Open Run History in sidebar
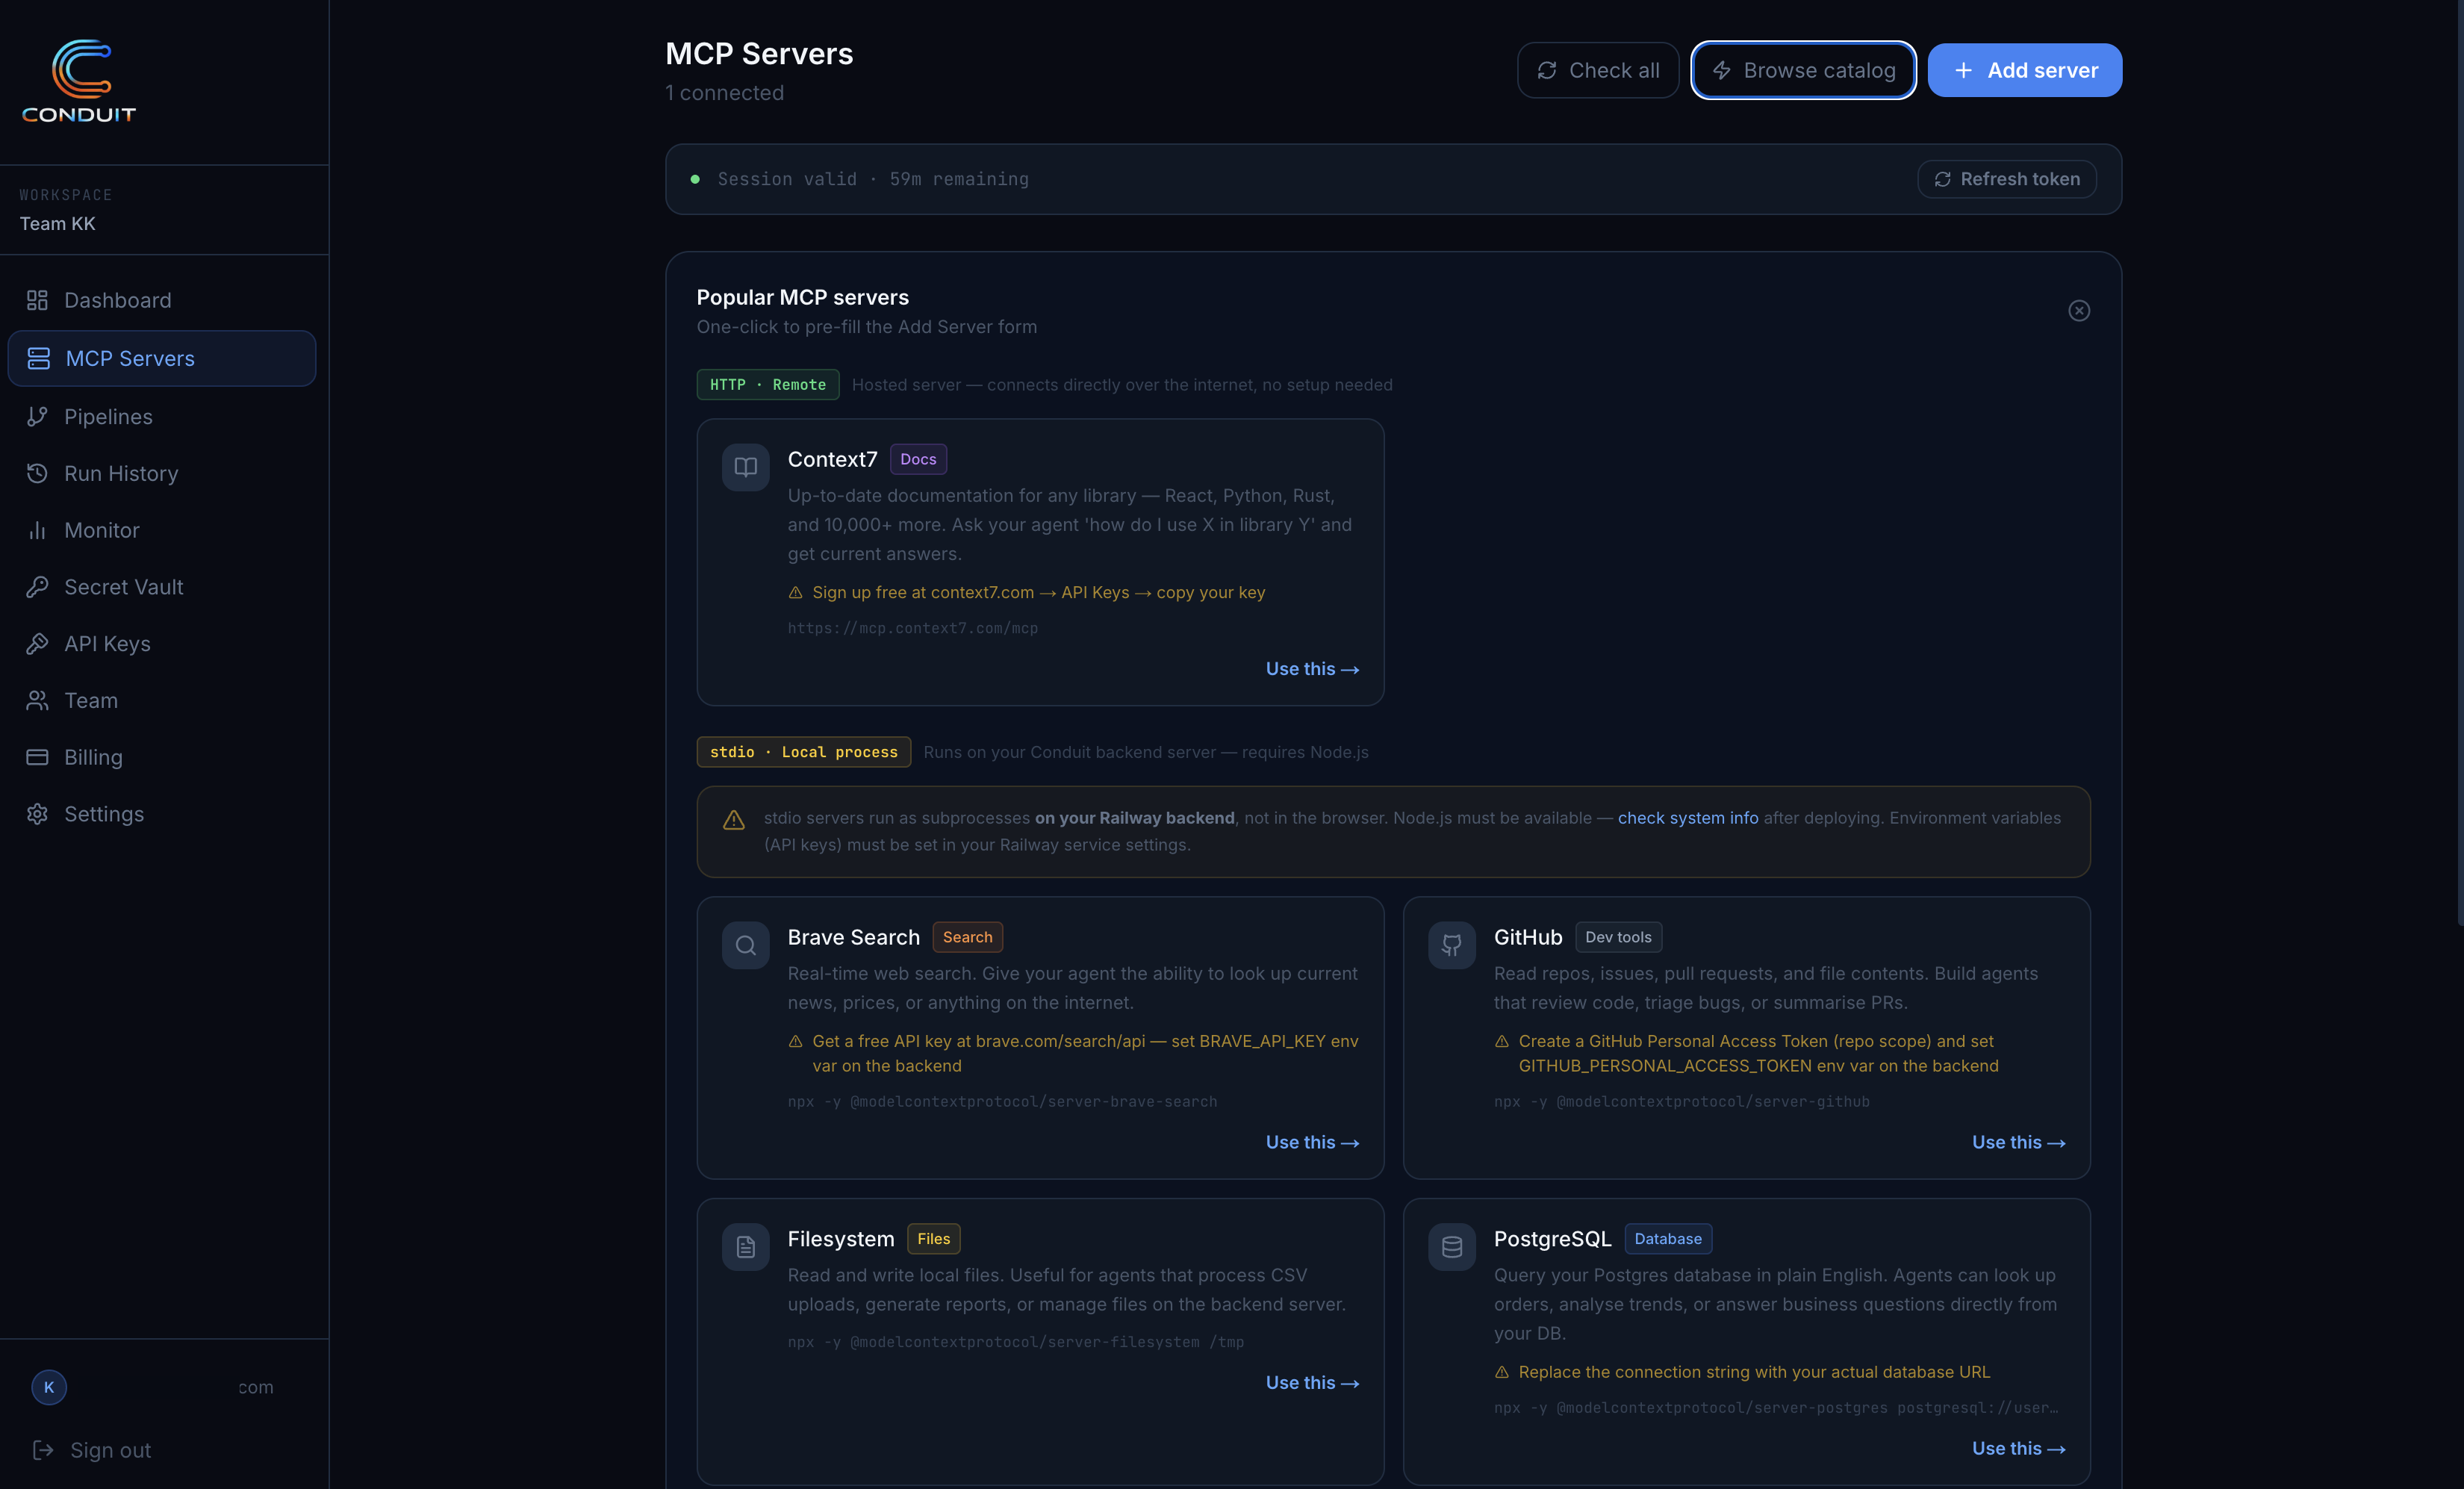This screenshot has width=2464, height=1489. pyautogui.click(x=120, y=474)
